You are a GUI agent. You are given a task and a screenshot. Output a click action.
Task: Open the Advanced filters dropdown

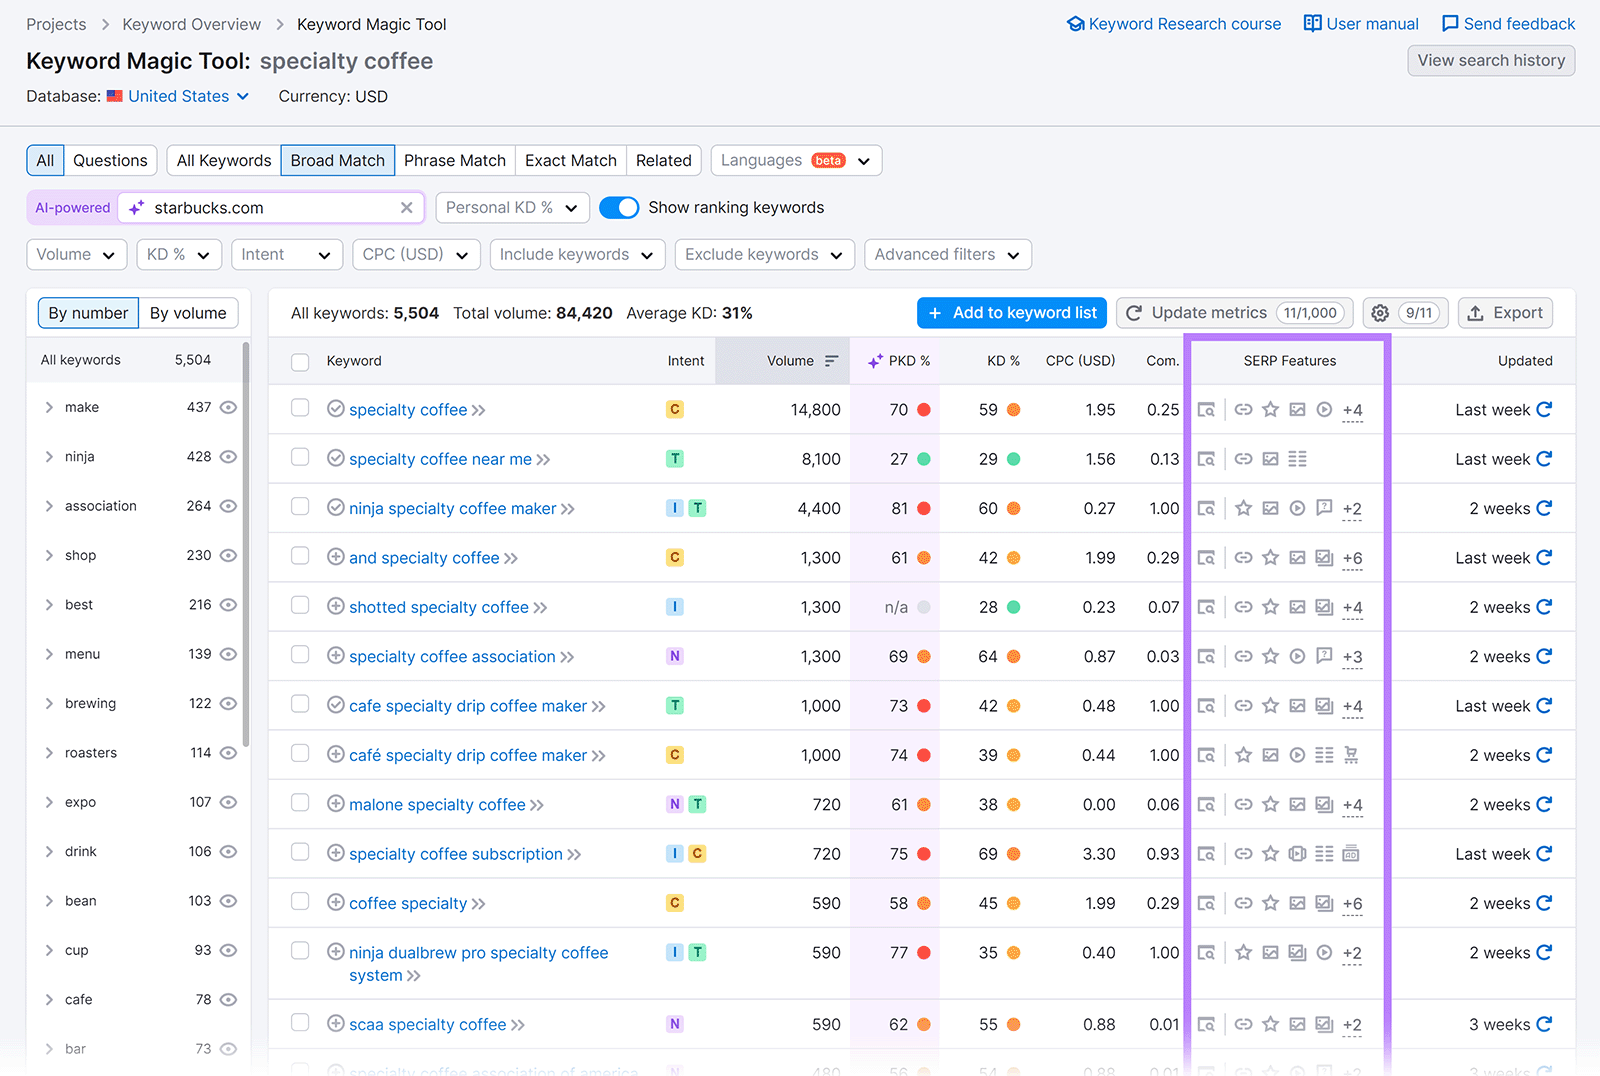tap(946, 254)
